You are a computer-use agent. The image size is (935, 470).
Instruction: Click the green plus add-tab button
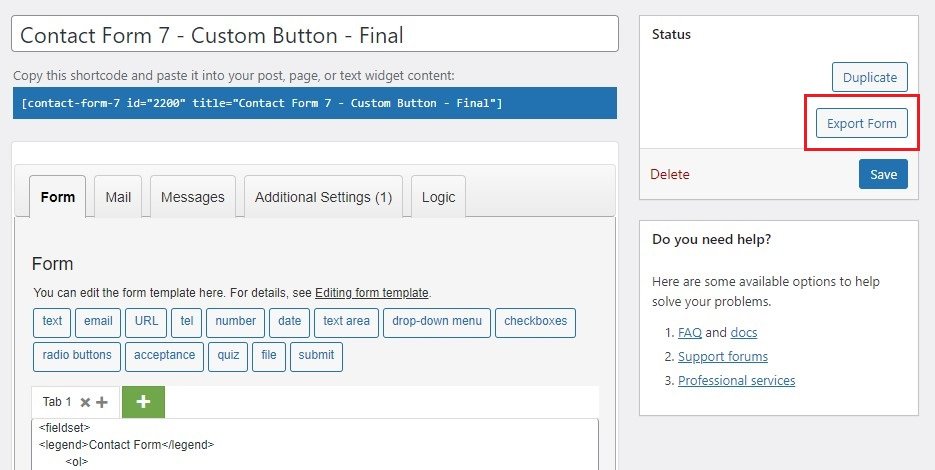click(143, 402)
